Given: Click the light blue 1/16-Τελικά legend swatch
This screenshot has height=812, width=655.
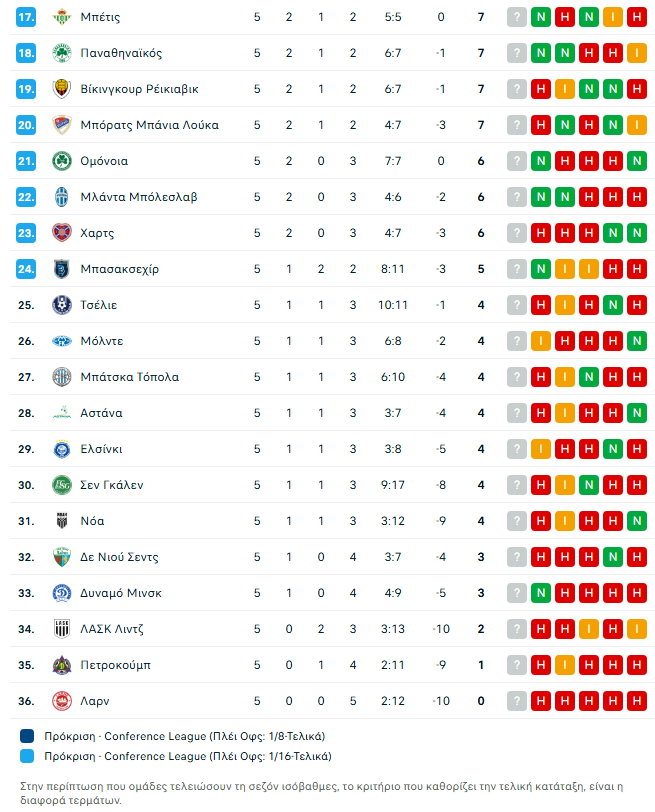Looking at the screenshot, I should pyautogui.click(x=27, y=756).
